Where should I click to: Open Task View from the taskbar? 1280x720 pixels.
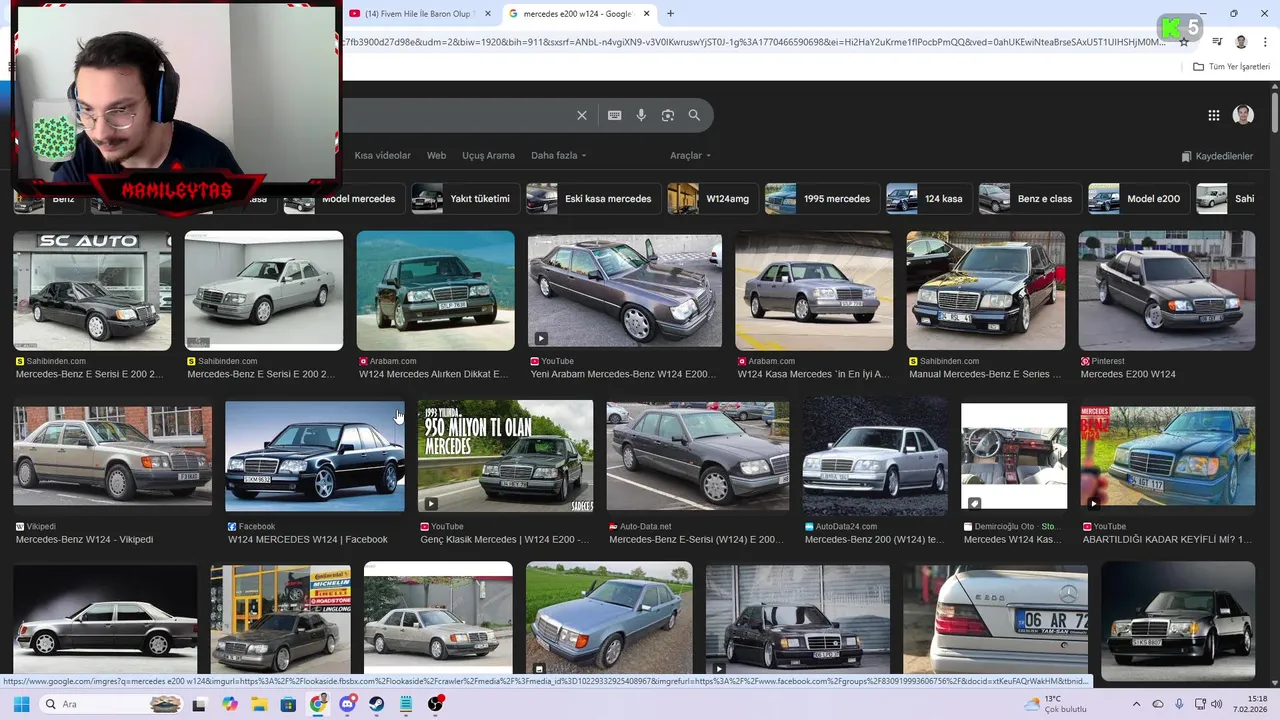(199, 704)
